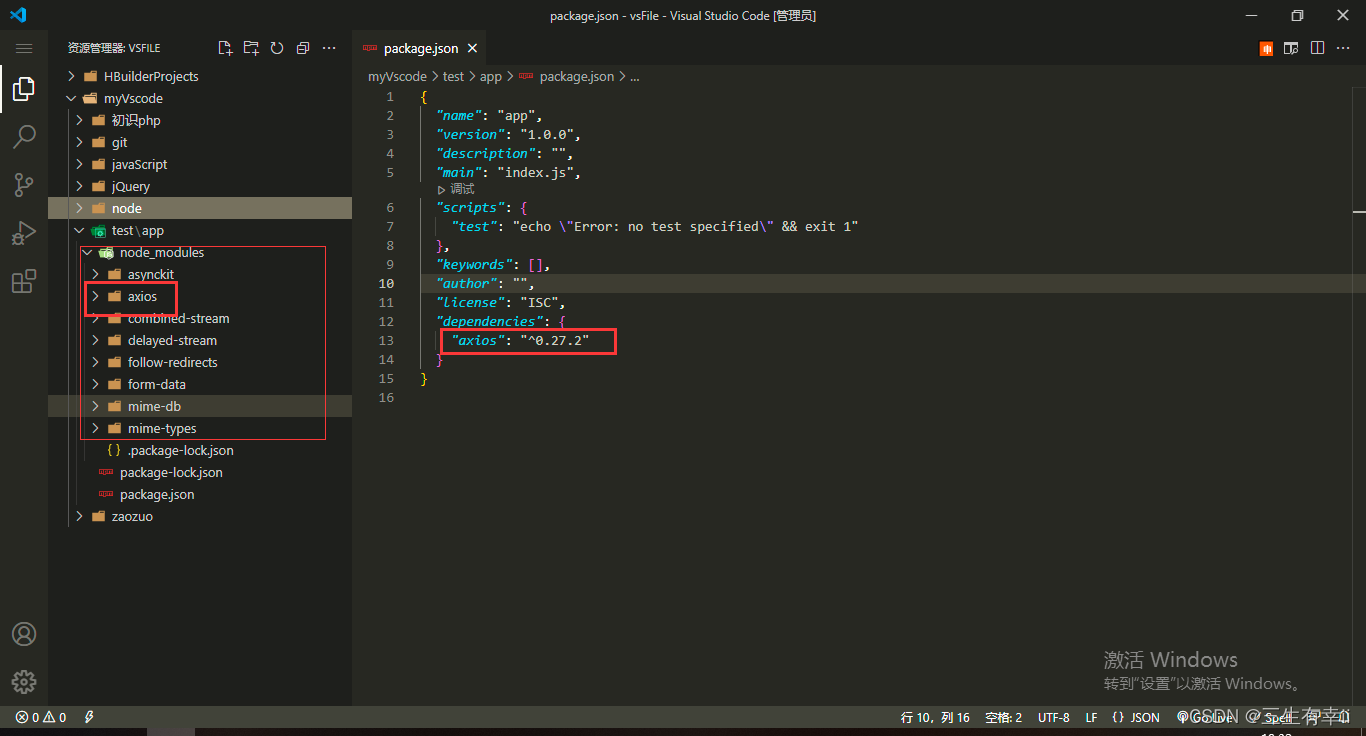Click the lightning bolt status bar icon

pos(89,717)
